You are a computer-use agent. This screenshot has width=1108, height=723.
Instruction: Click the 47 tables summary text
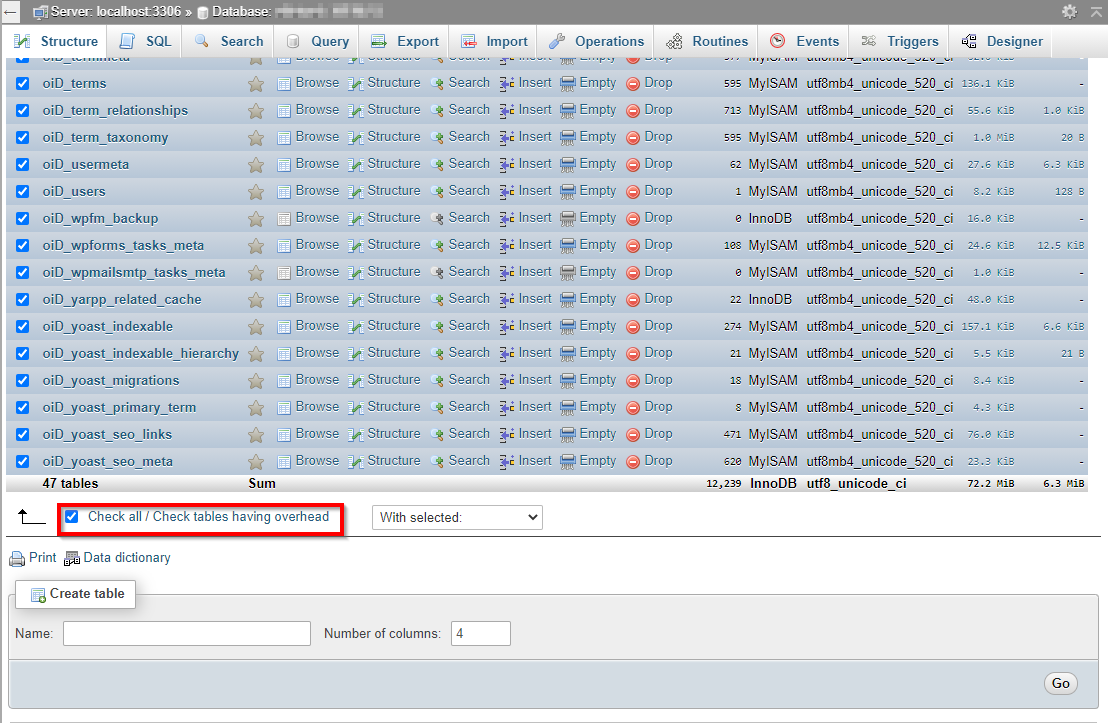click(x=70, y=484)
